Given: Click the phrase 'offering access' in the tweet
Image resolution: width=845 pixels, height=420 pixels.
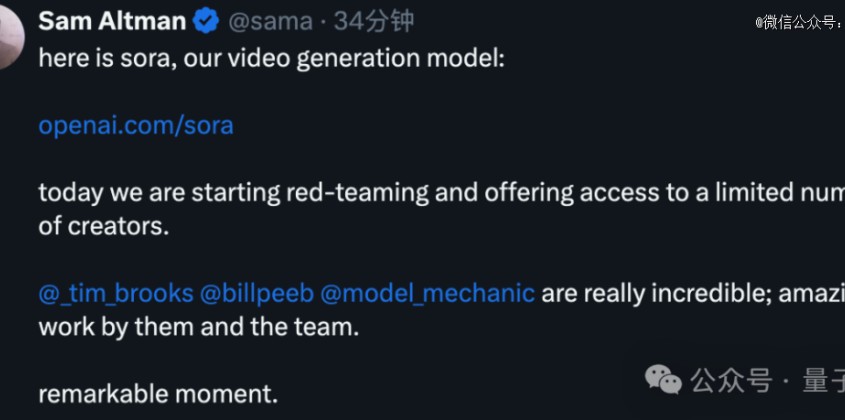Looking at the screenshot, I should point(558,194).
